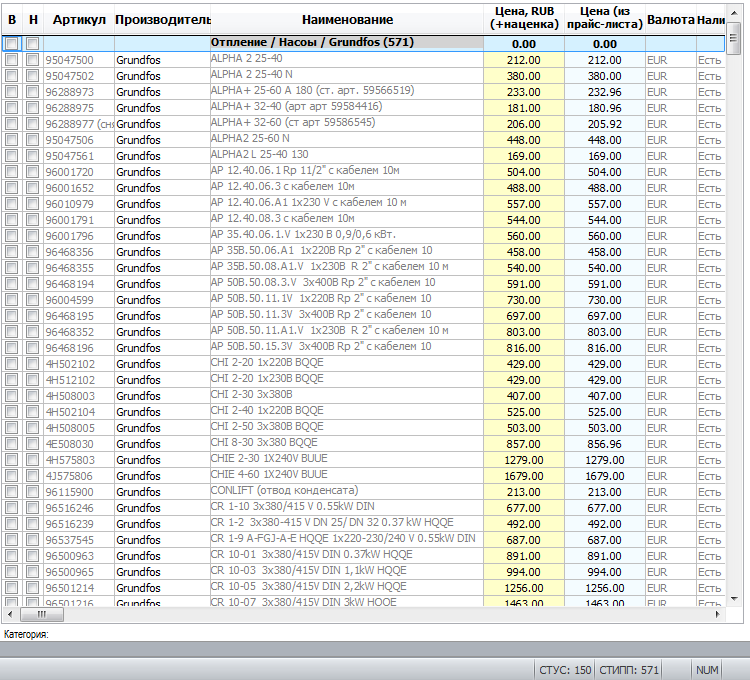Tick the В checkbox for article 95047500

pyautogui.click(x=11, y=60)
